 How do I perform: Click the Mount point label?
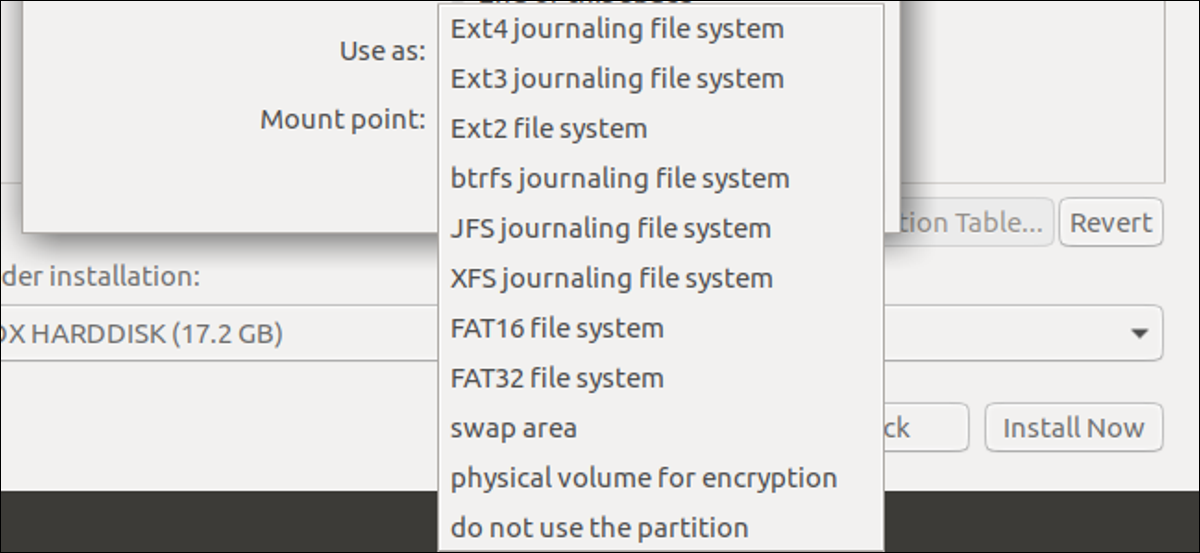click(343, 120)
